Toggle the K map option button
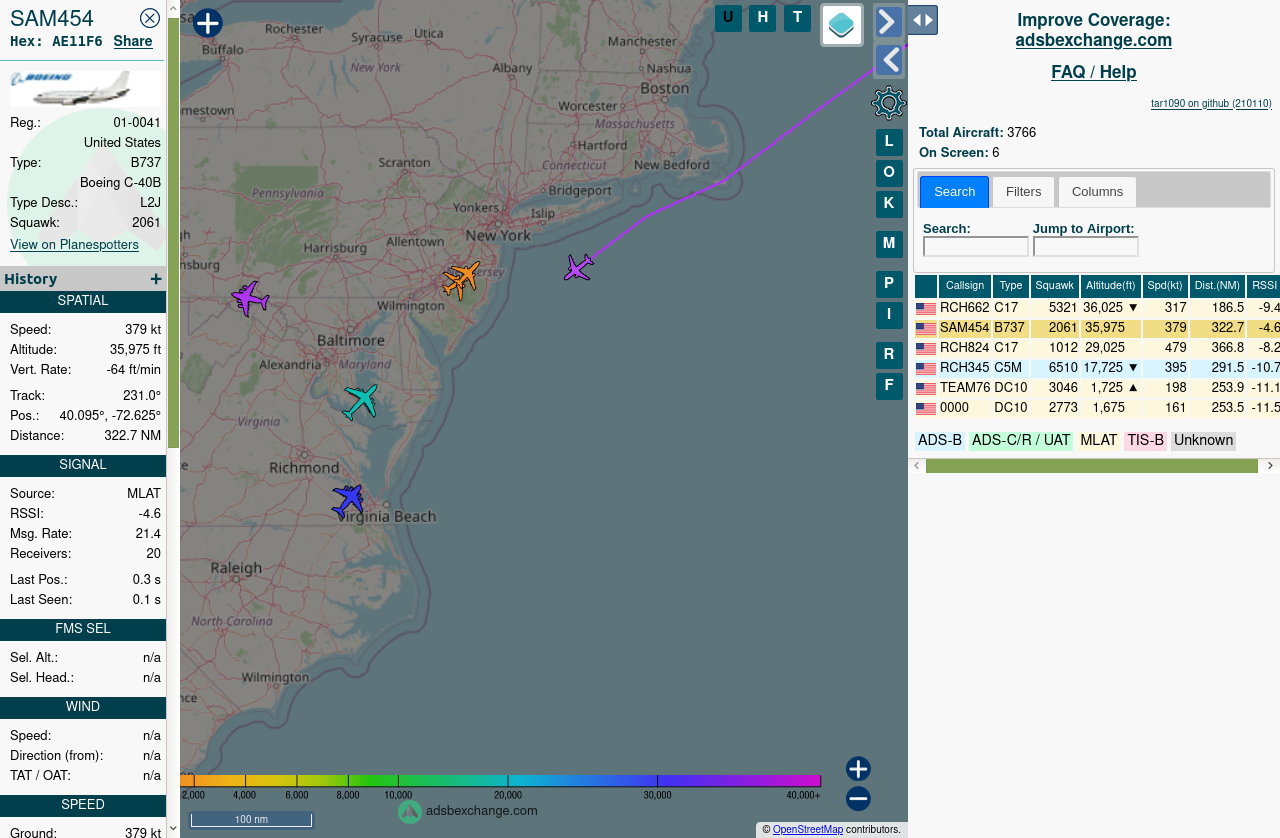1280x838 pixels. point(889,204)
